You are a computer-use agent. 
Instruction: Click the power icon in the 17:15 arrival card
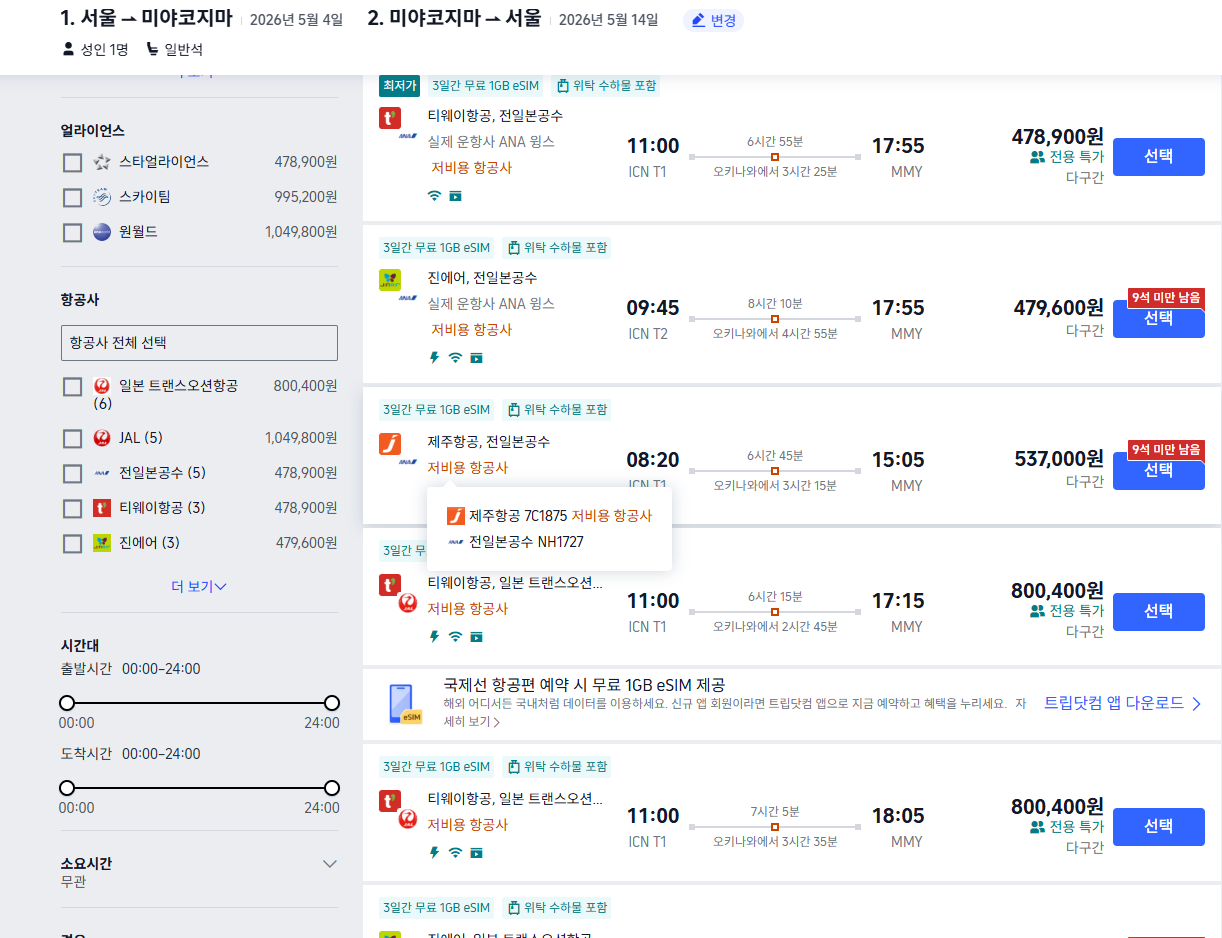(434, 636)
